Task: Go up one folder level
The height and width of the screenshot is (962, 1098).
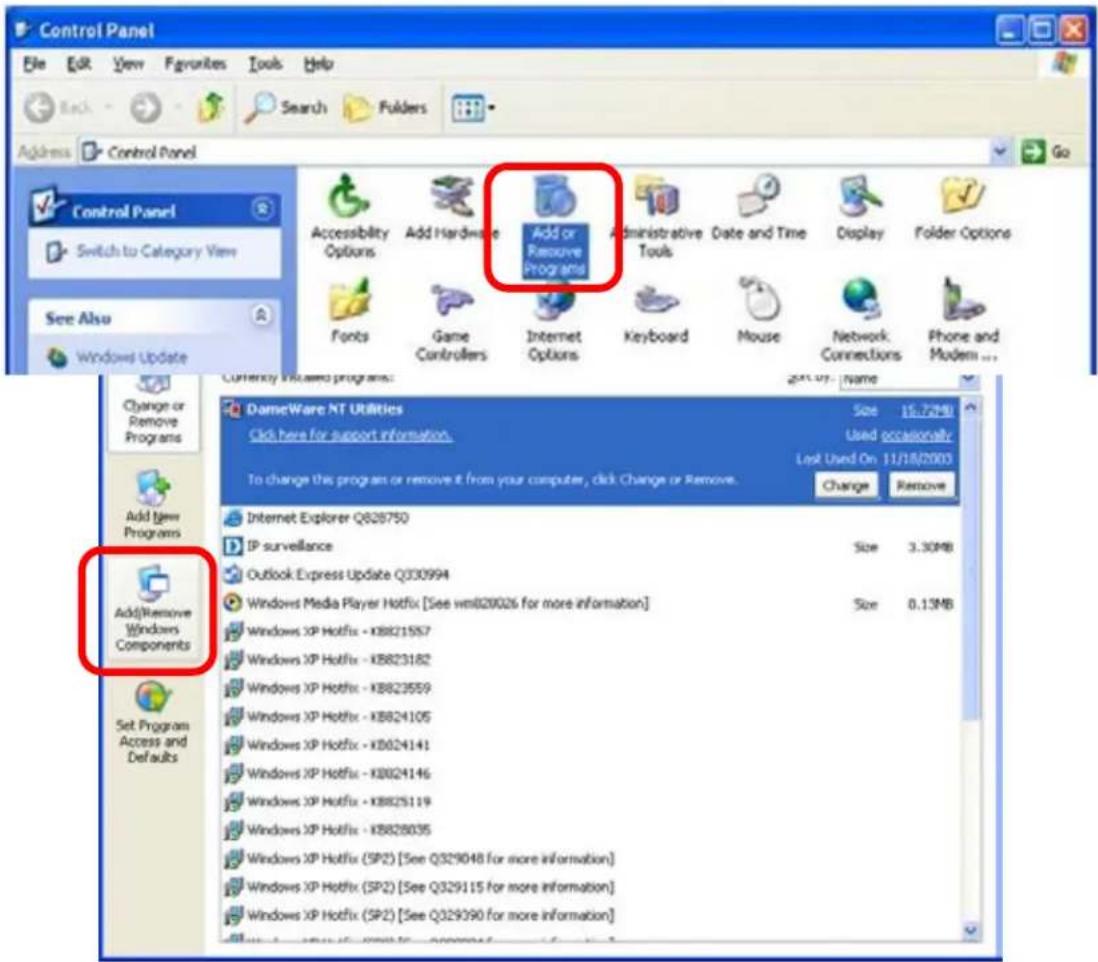Action: [211, 108]
